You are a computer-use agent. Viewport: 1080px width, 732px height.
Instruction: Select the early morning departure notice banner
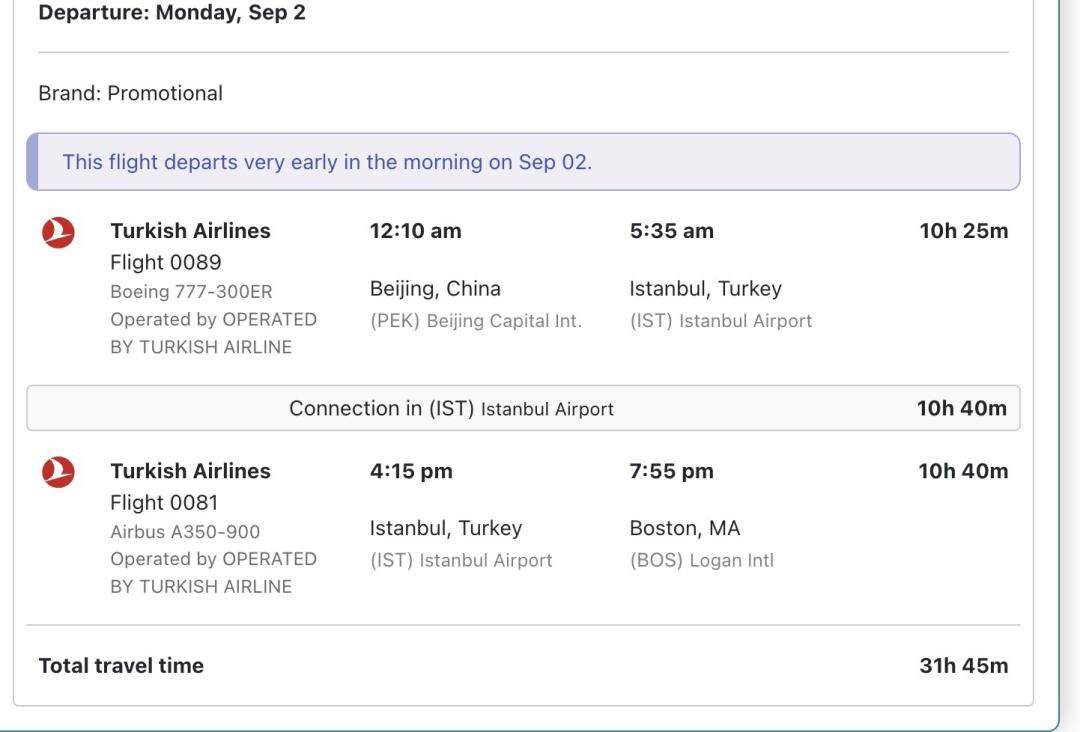(x=523, y=162)
